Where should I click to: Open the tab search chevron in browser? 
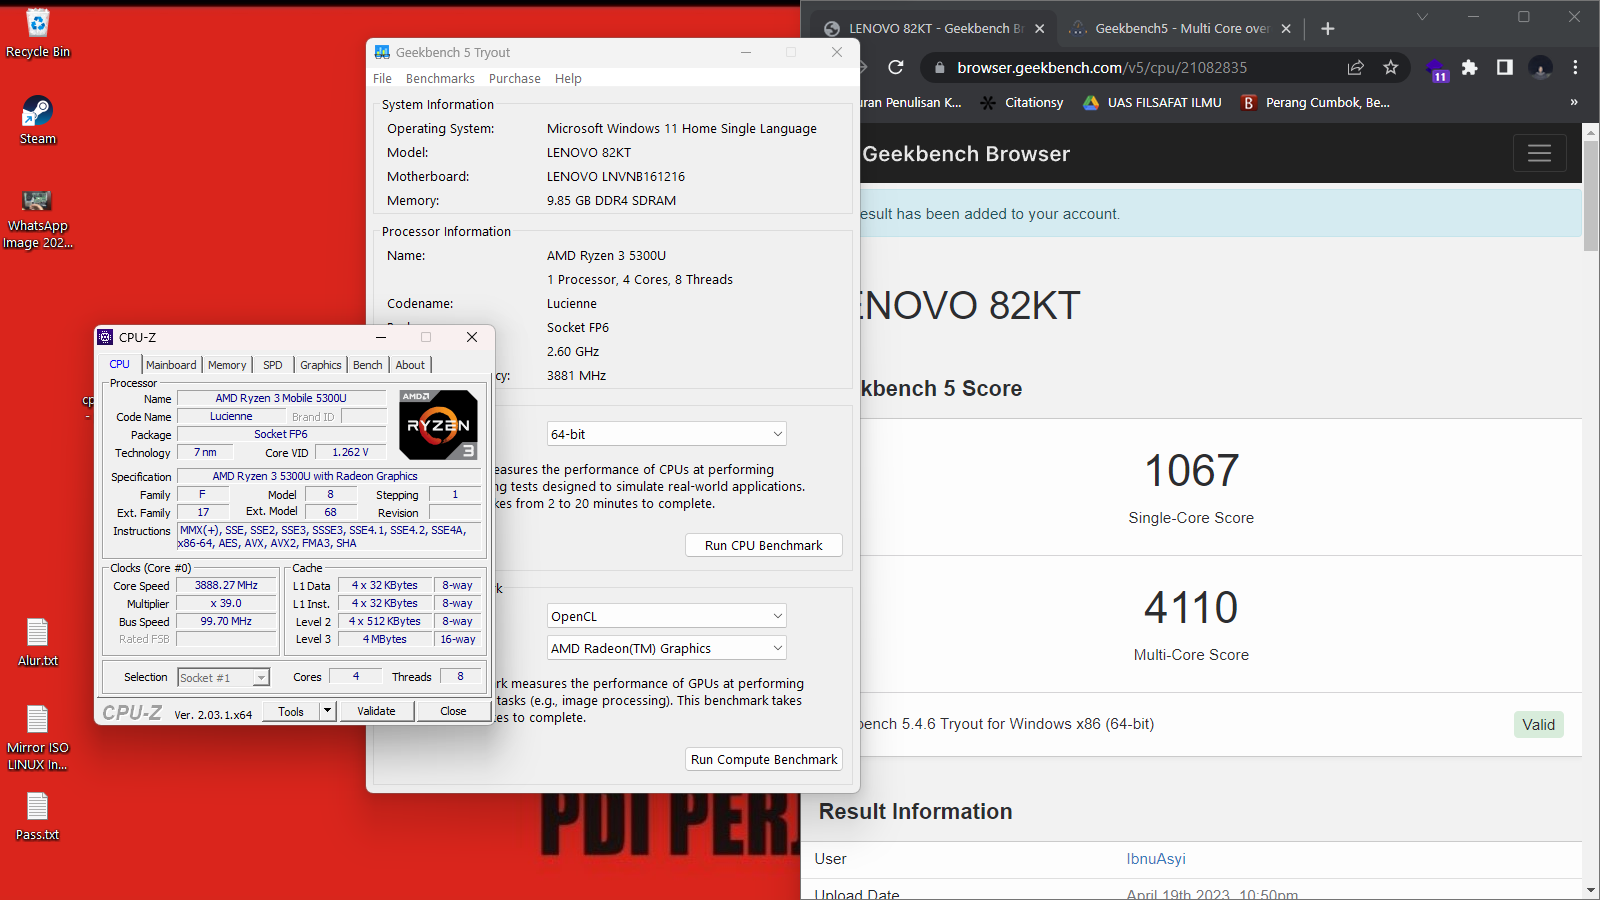tap(1422, 17)
